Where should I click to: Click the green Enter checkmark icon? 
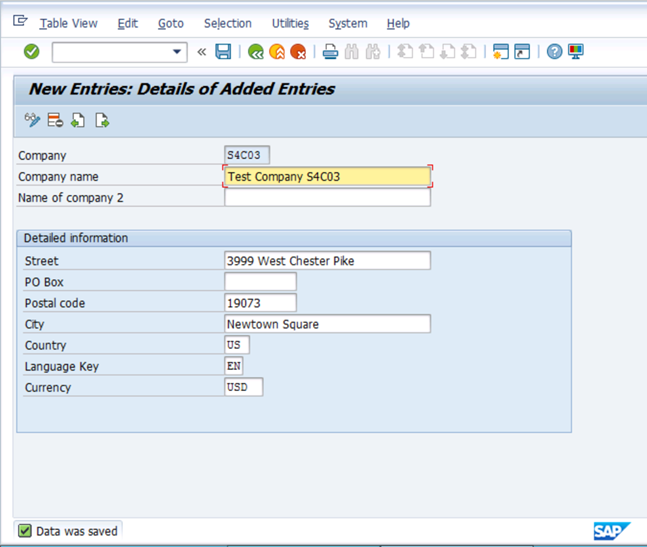click(31, 52)
